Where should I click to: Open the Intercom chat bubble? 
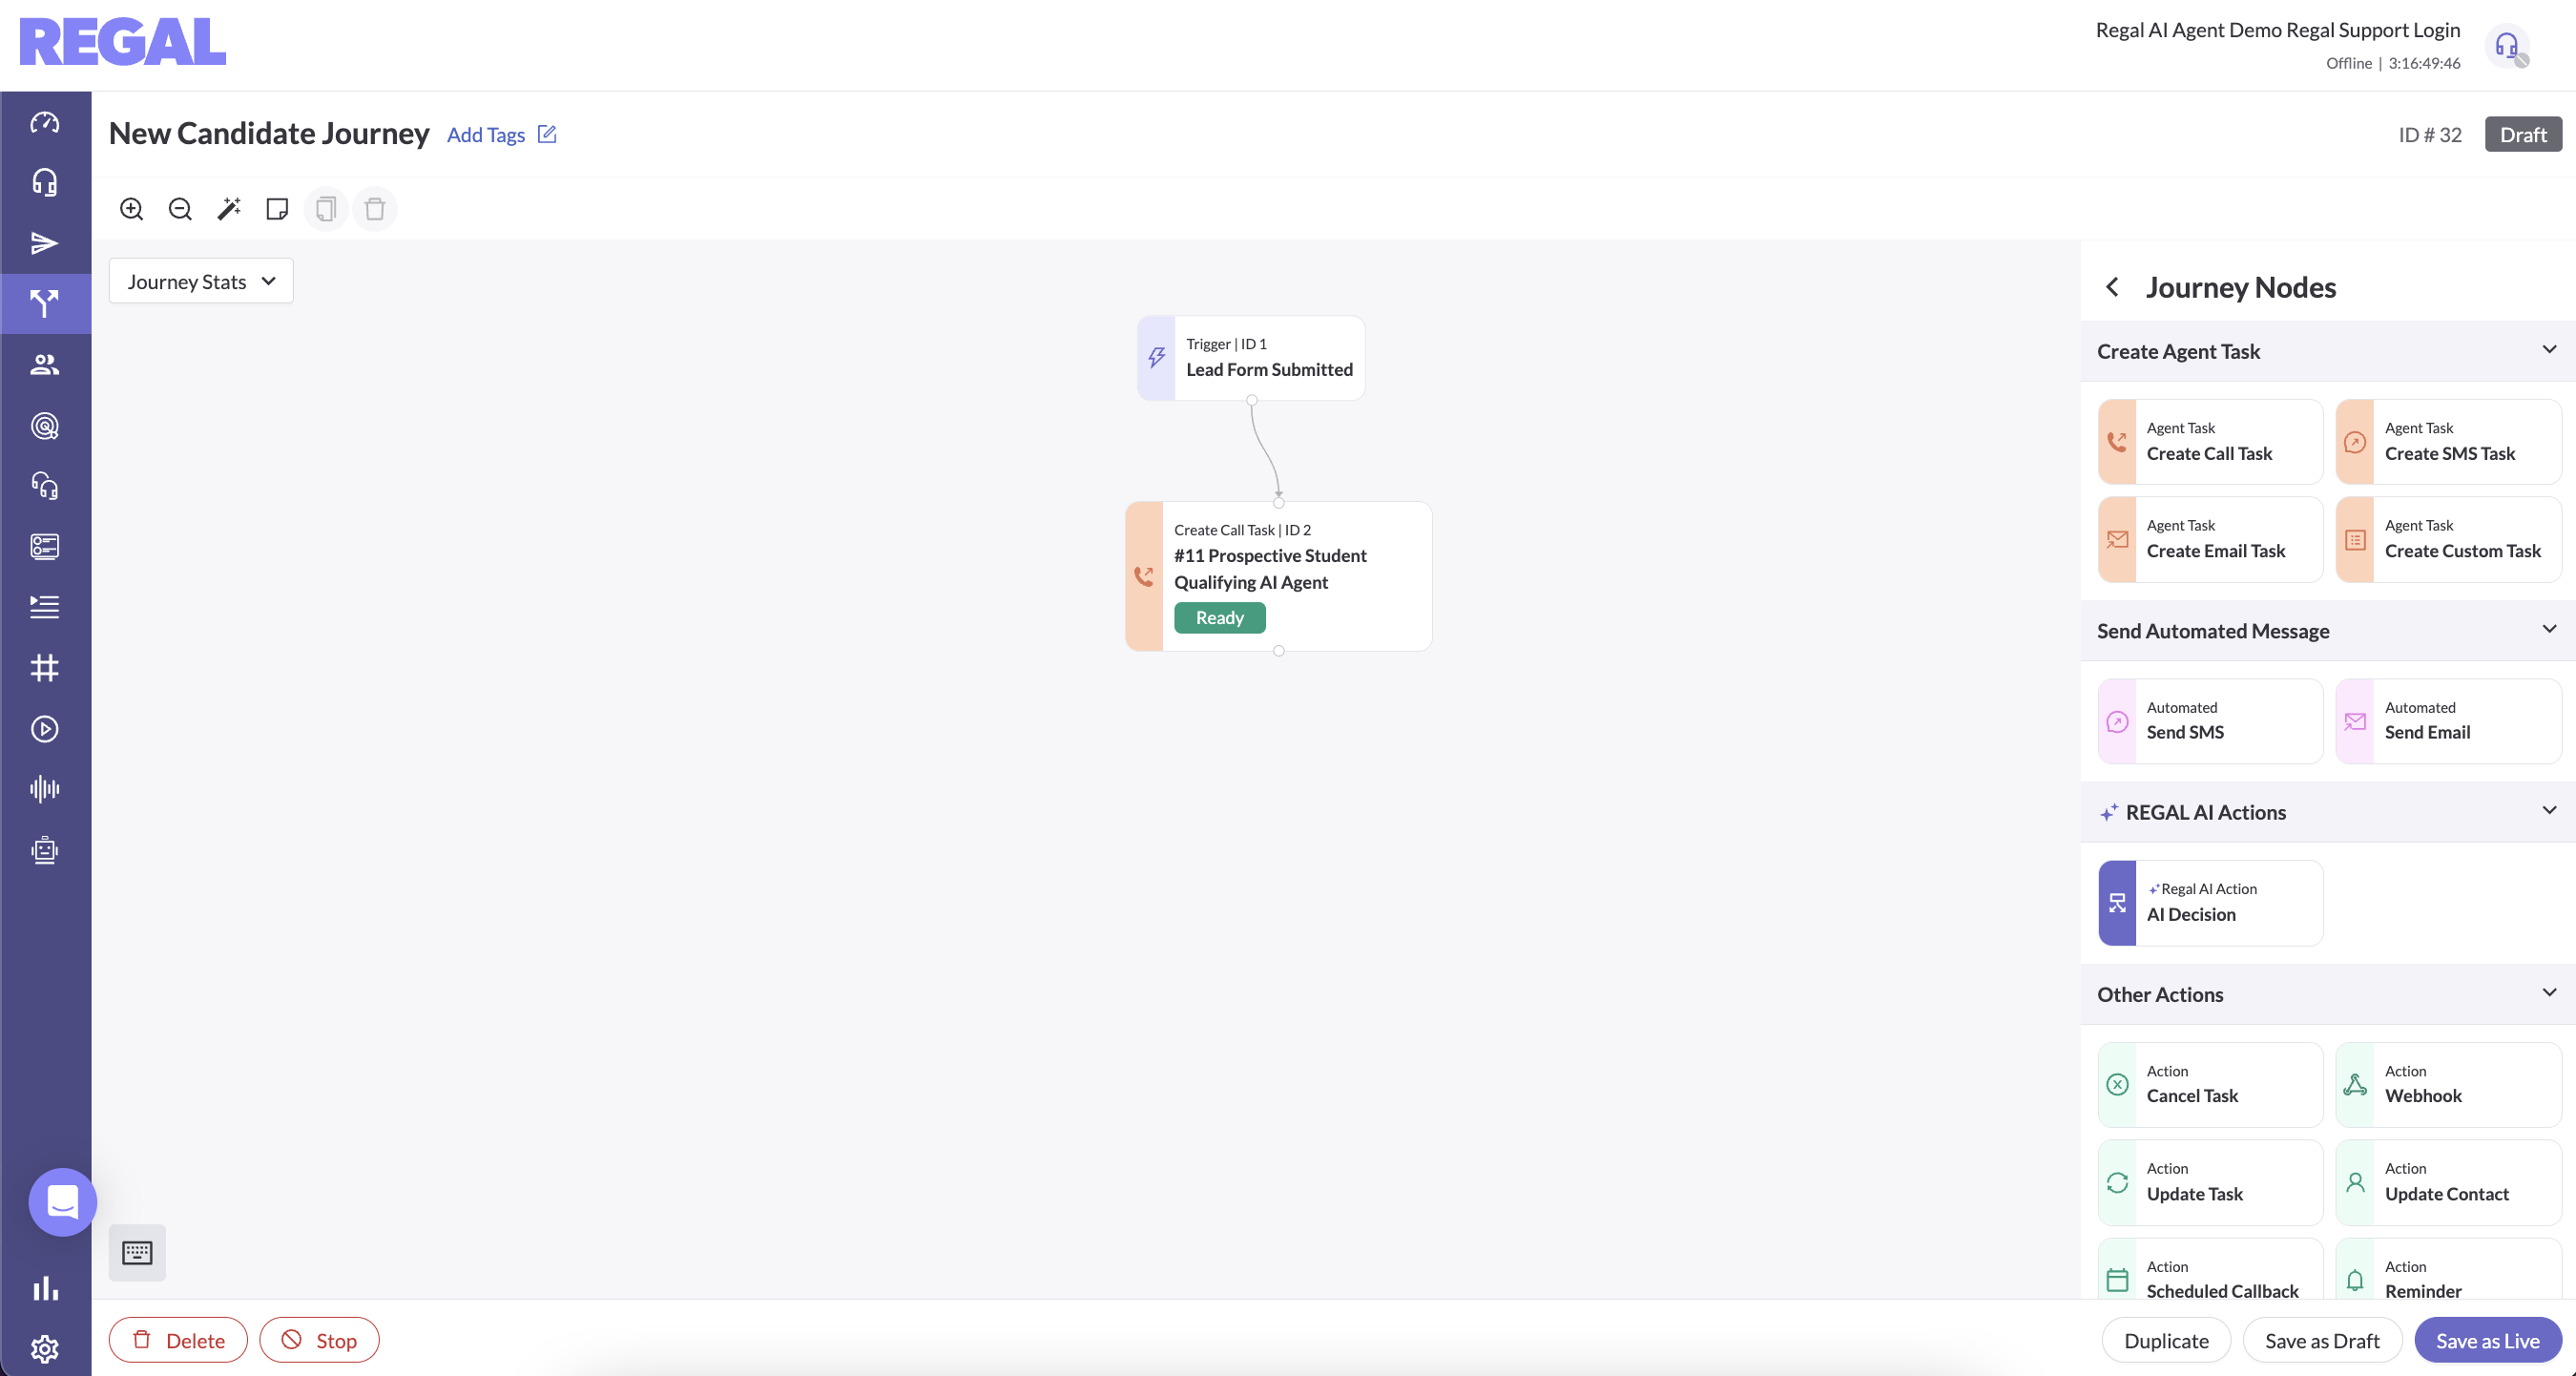point(62,1202)
